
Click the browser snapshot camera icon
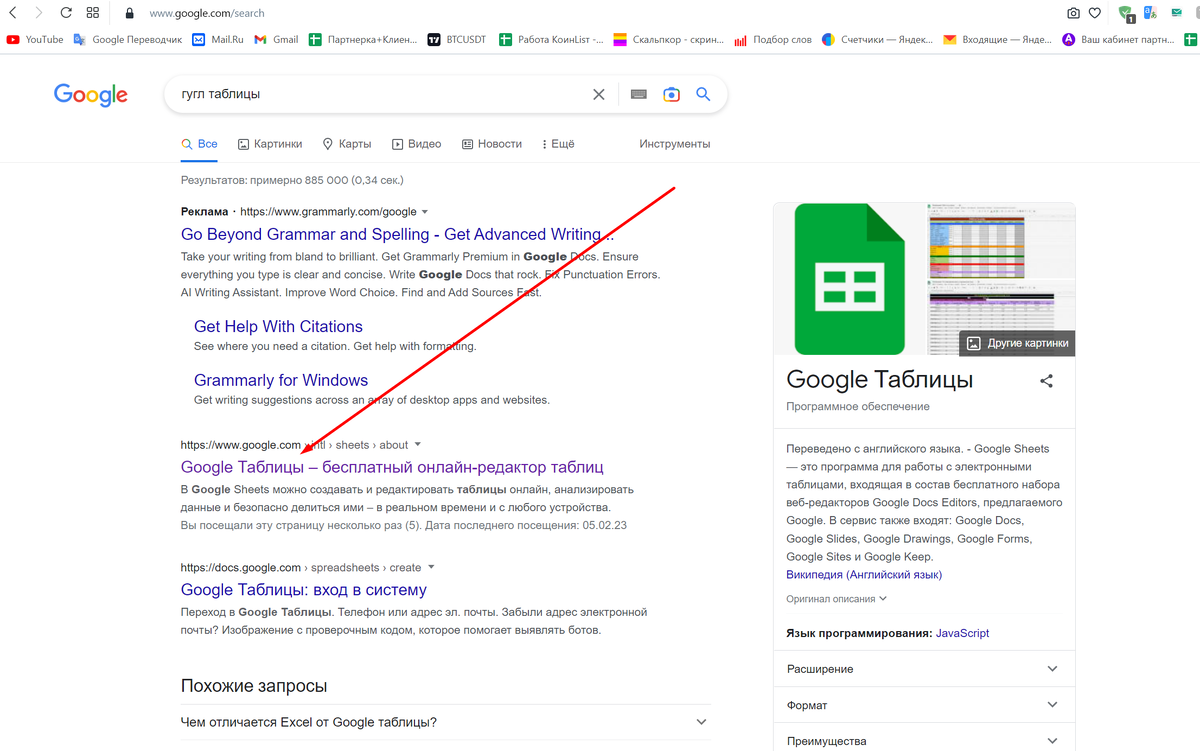pyautogui.click(x=1073, y=13)
